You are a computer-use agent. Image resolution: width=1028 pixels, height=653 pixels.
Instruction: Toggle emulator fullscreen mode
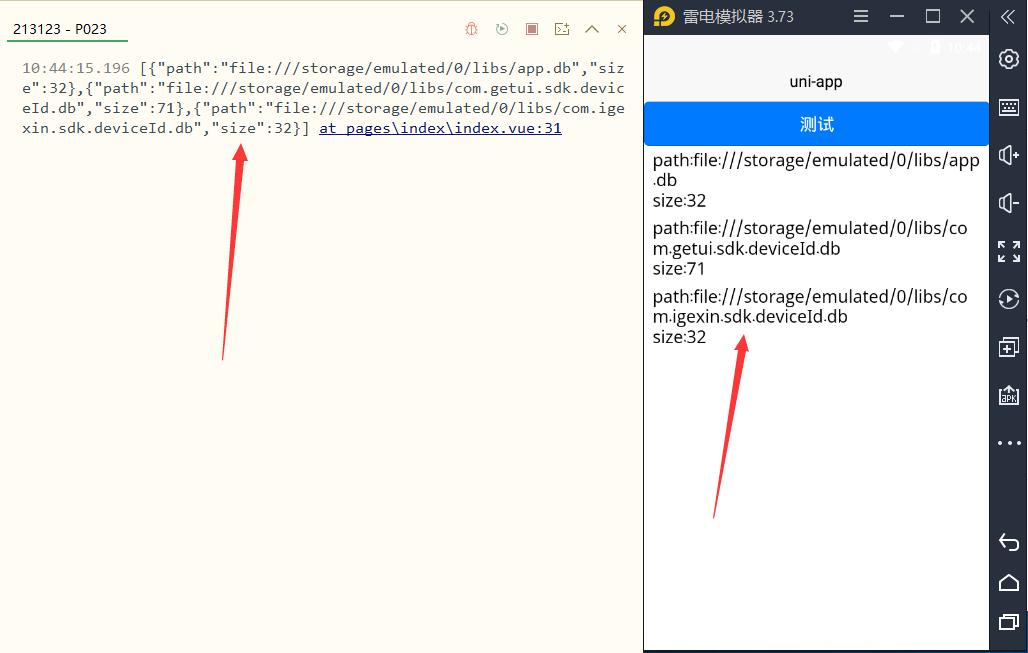[x=1009, y=251]
